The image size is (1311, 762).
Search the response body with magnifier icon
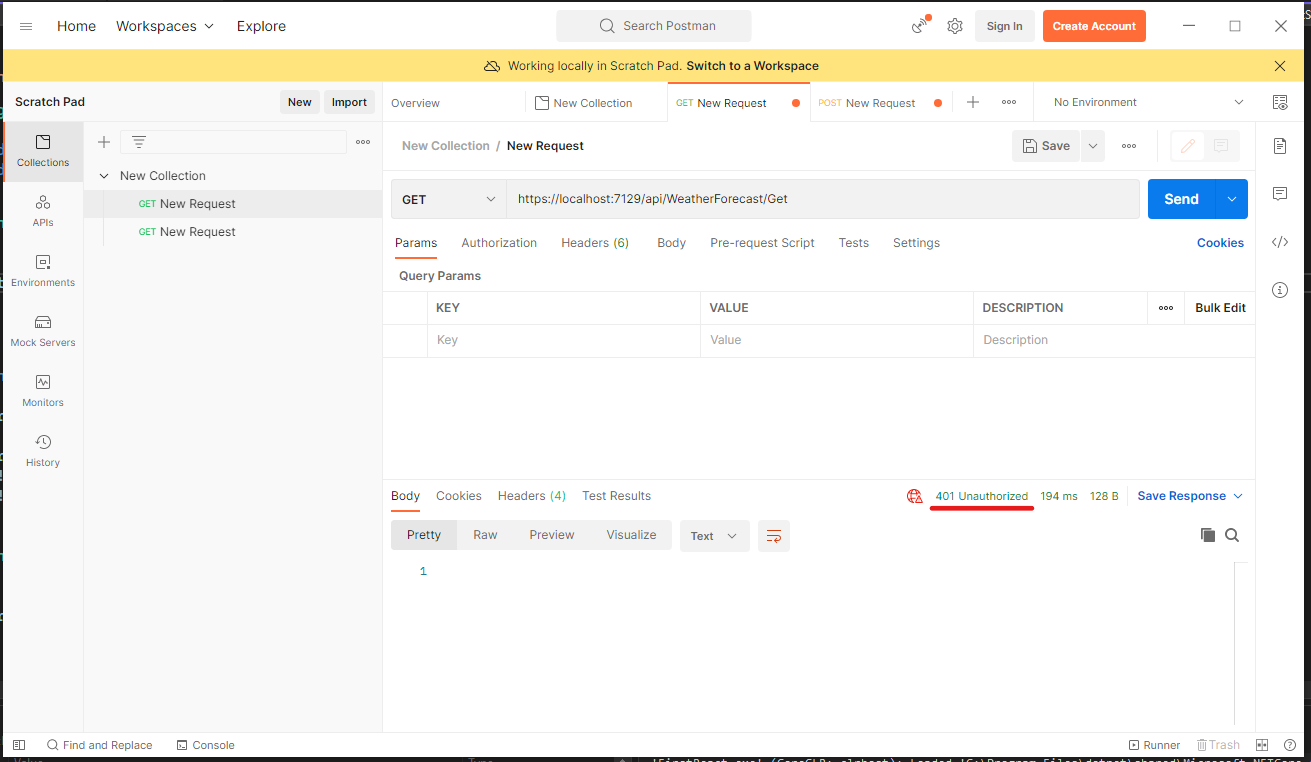(1232, 535)
